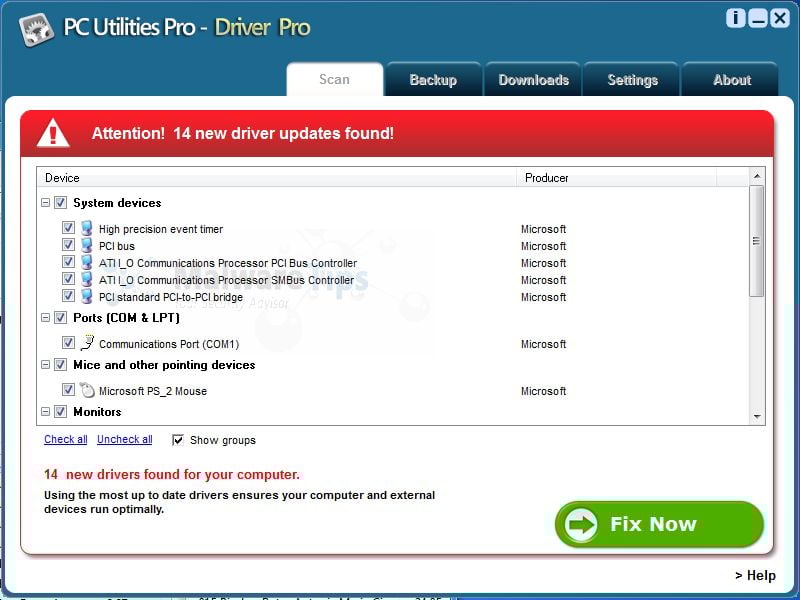Open the About tab

click(x=732, y=80)
